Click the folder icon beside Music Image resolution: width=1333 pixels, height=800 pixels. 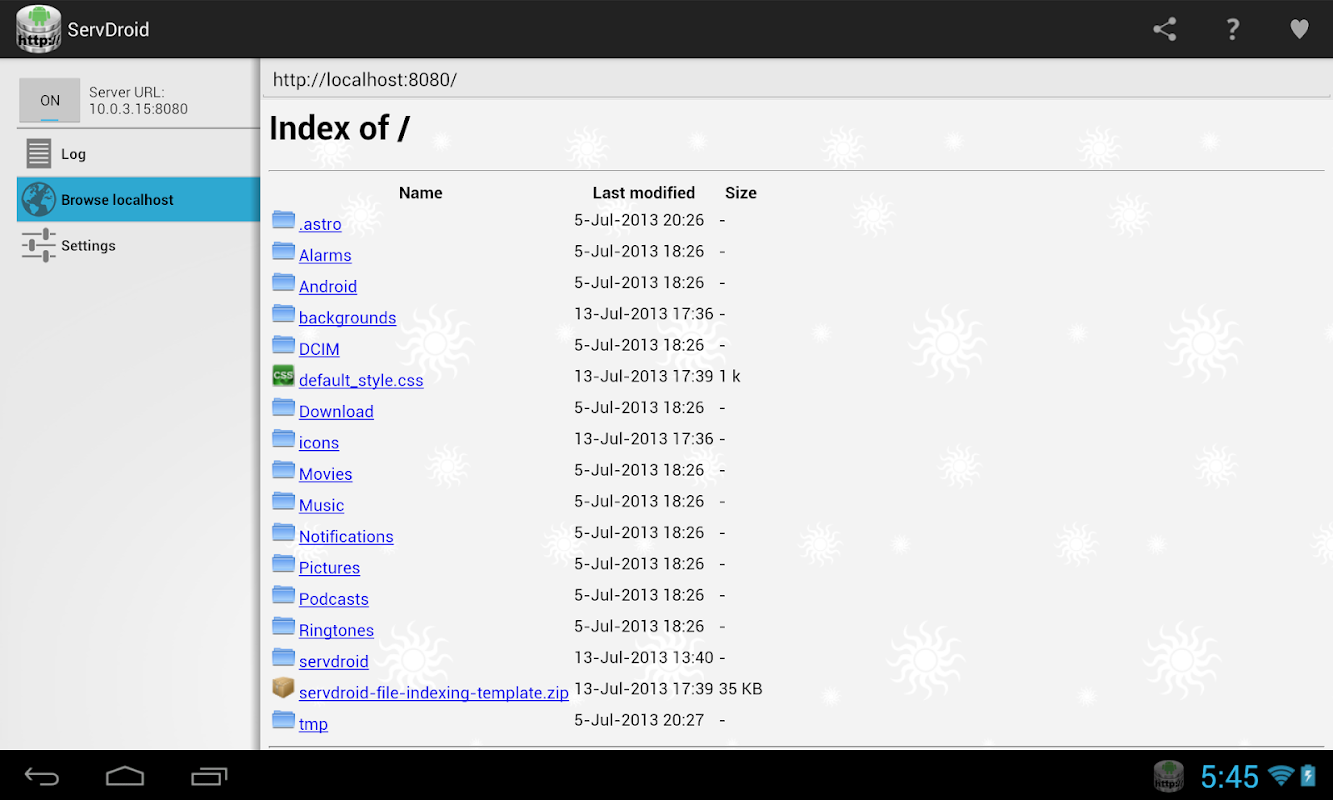pyautogui.click(x=284, y=501)
